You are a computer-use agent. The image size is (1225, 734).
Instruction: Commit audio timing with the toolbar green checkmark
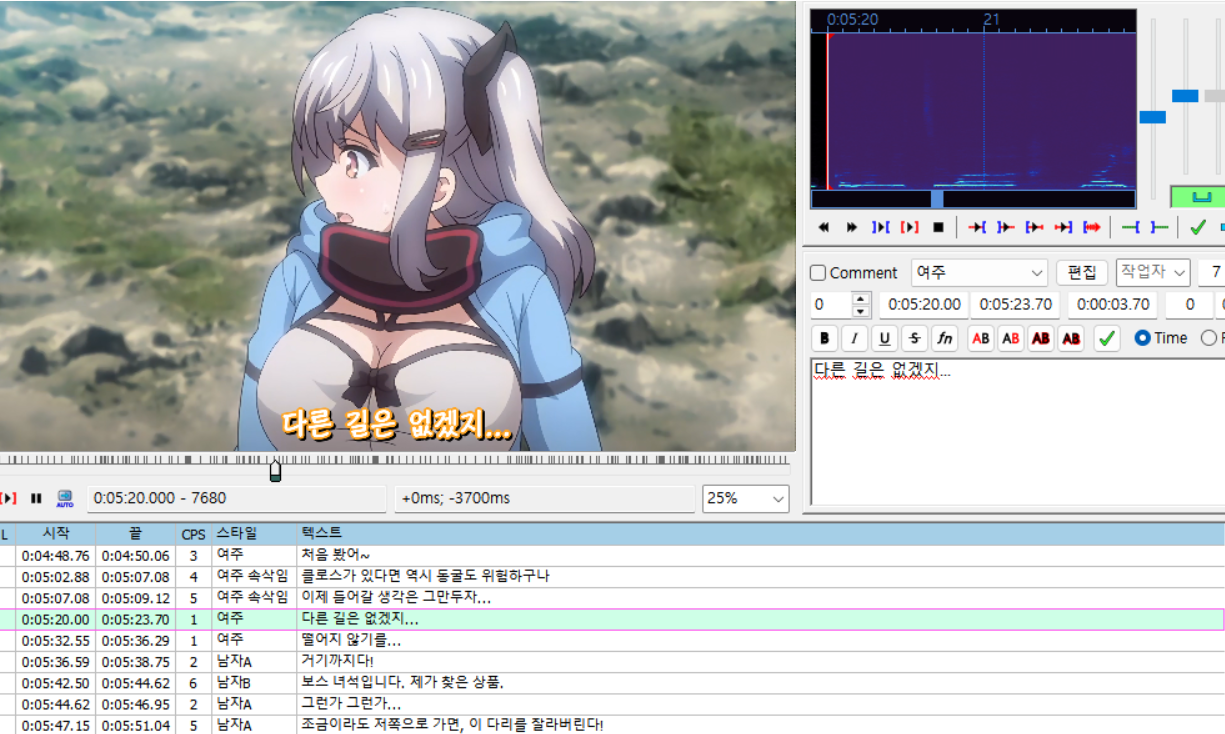coord(1197,227)
